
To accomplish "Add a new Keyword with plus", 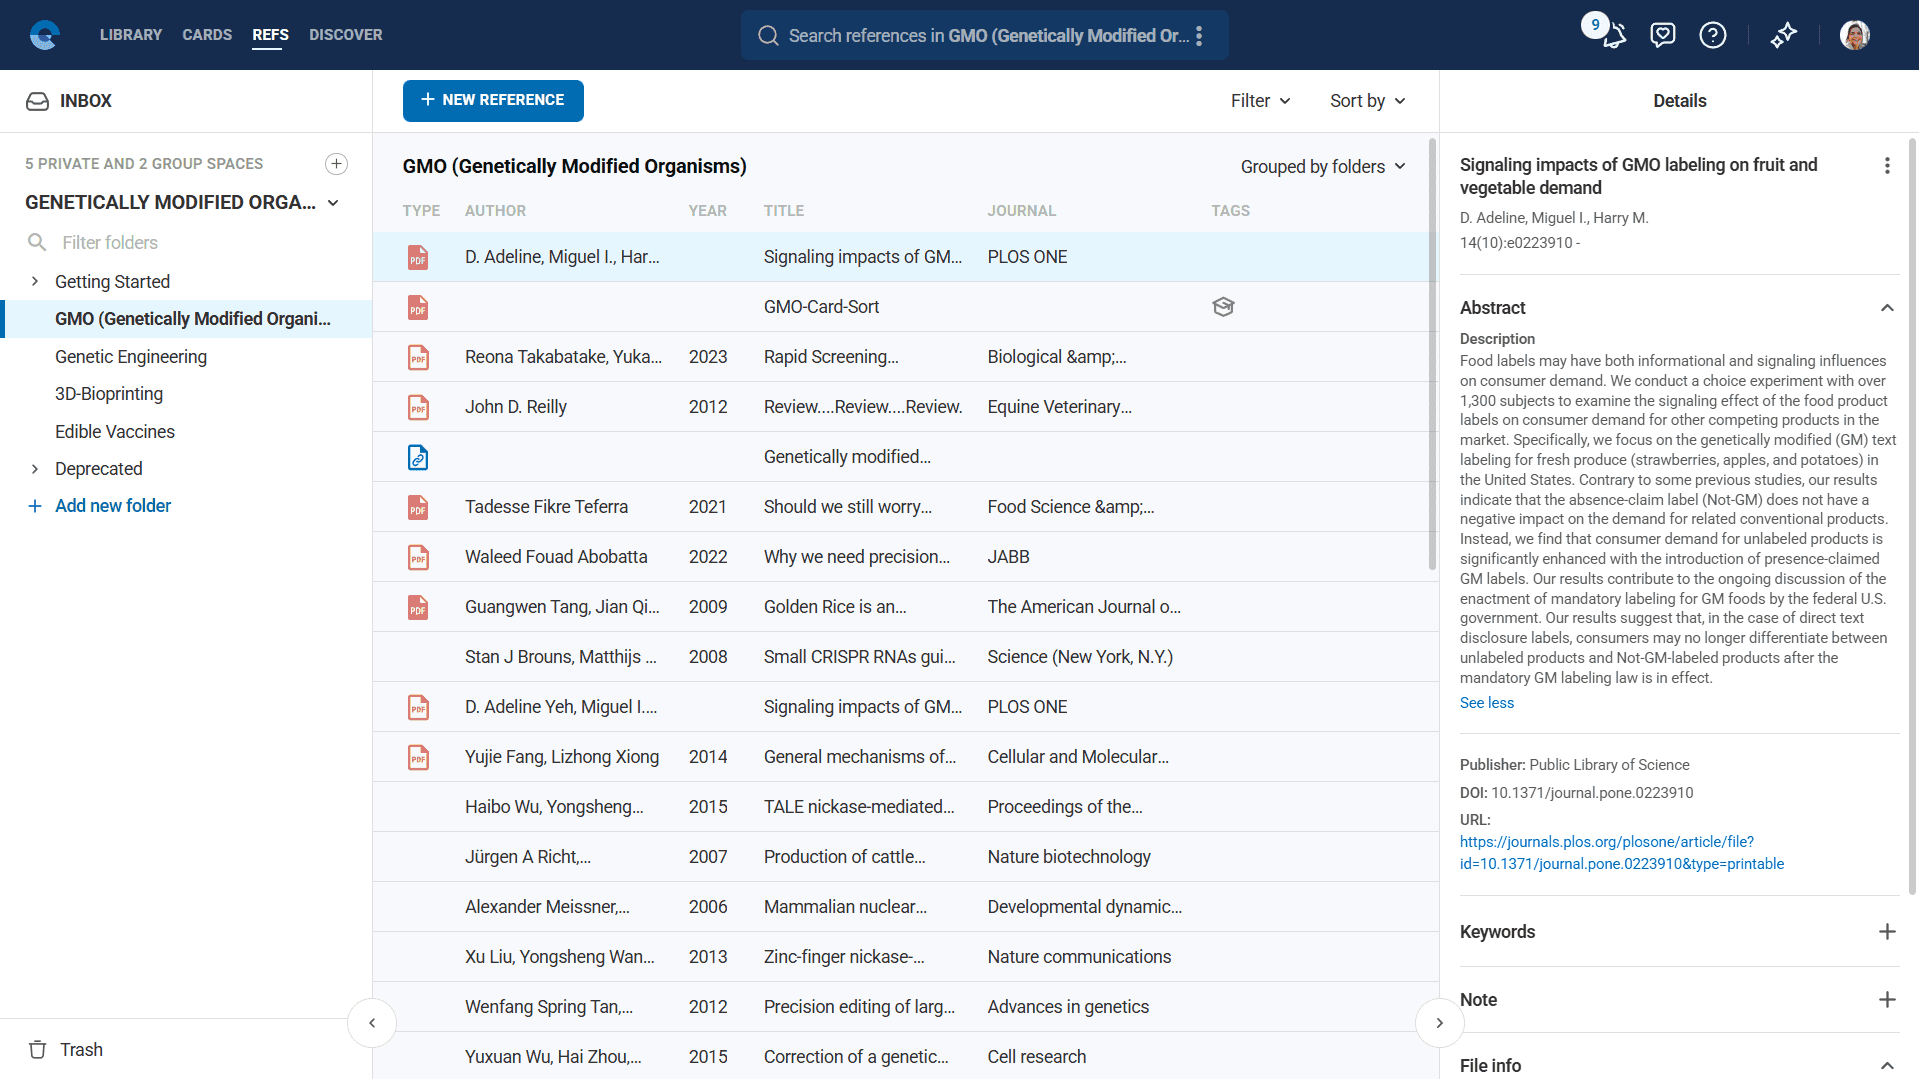I will click(1886, 932).
